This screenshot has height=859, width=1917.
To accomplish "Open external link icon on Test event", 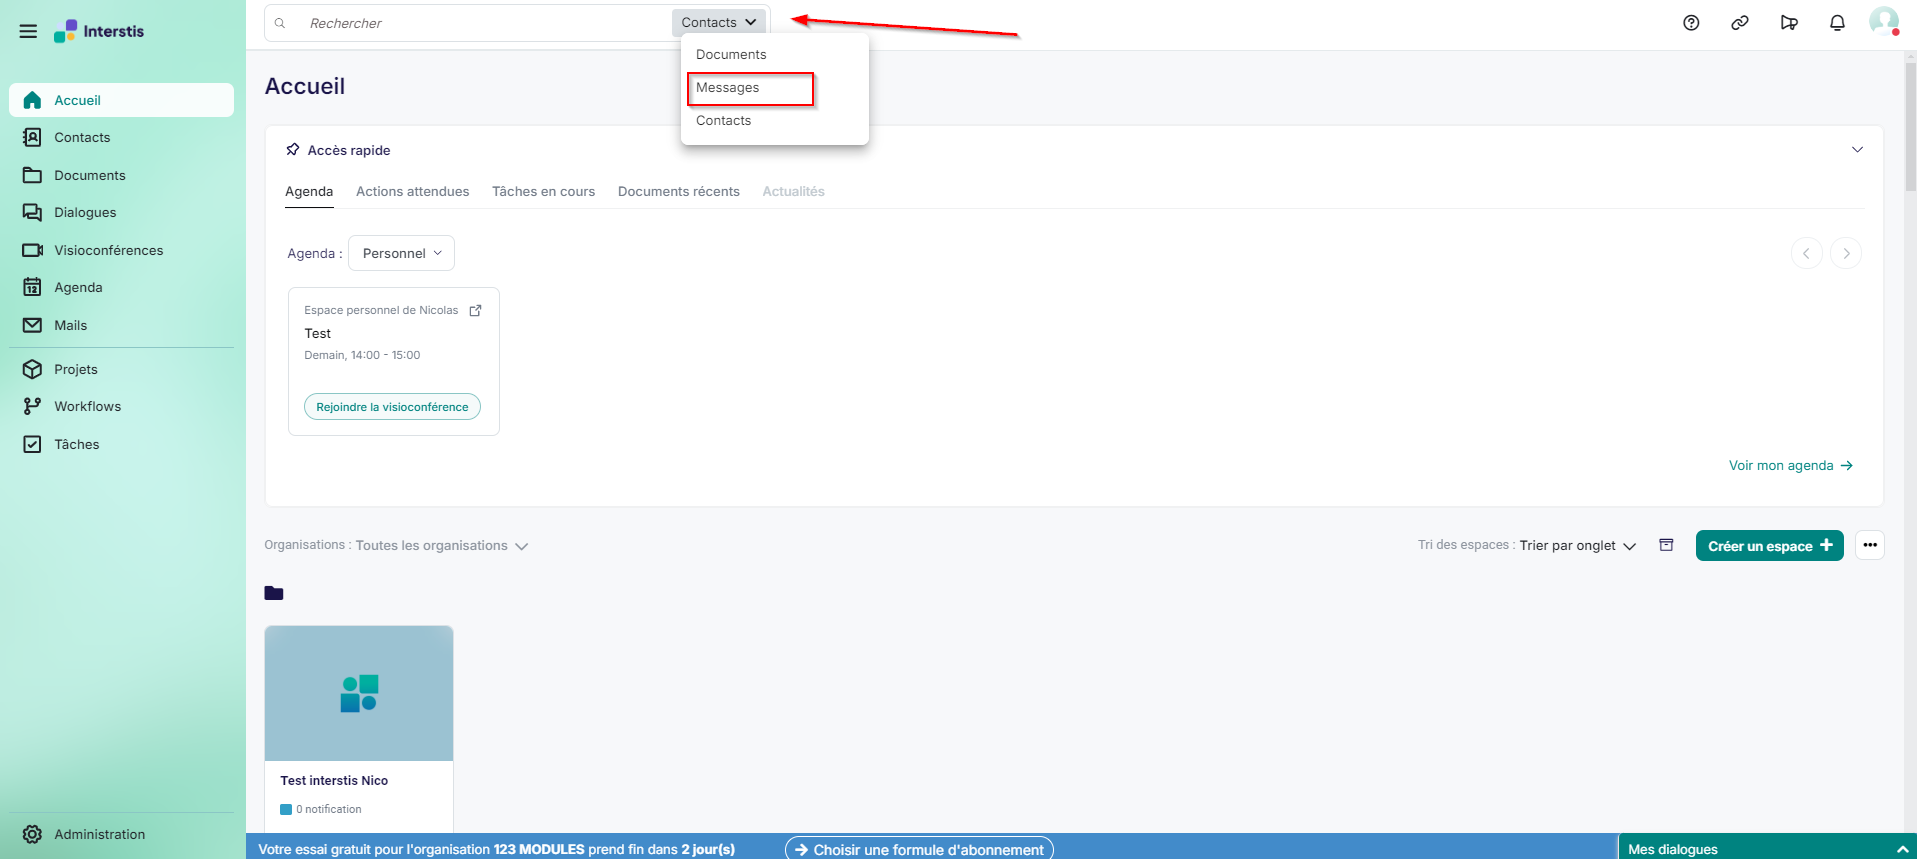I will (476, 310).
